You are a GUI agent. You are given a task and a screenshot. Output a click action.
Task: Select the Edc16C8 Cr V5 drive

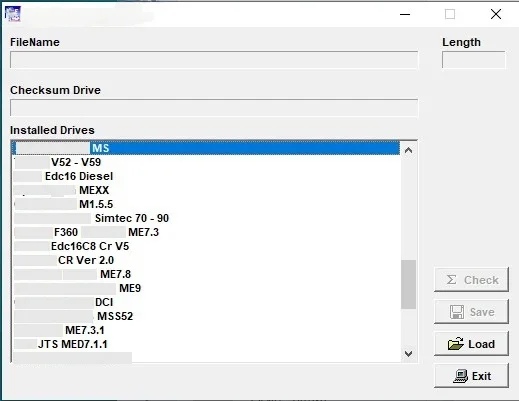[206, 246]
